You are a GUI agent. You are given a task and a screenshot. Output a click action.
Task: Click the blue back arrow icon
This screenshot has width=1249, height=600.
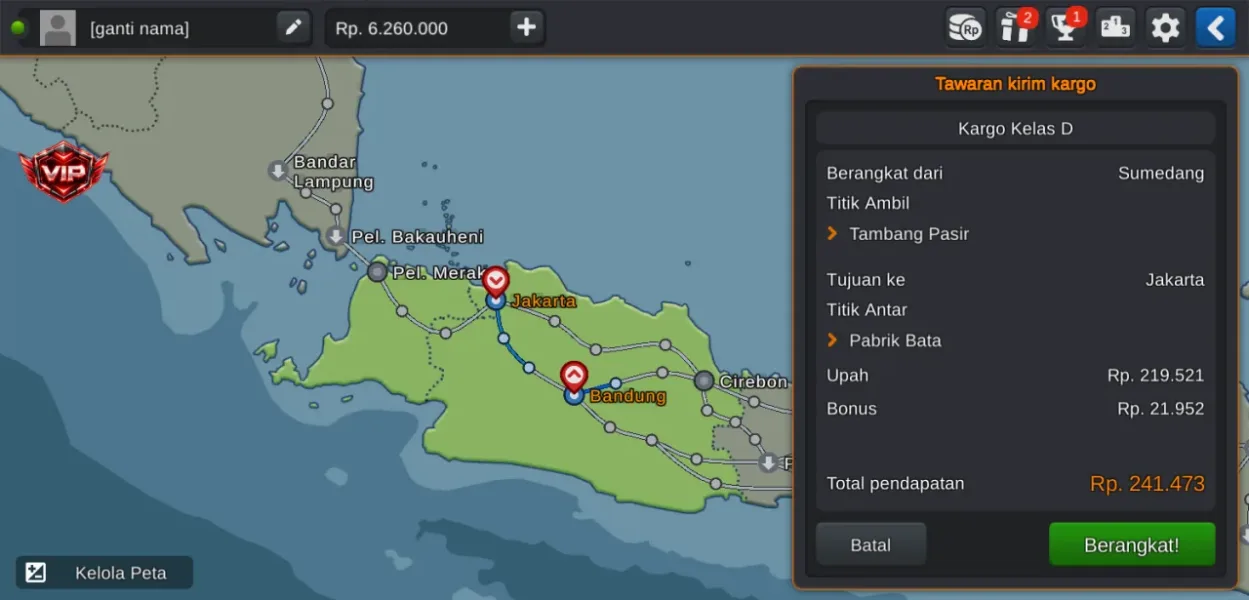coord(1216,28)
